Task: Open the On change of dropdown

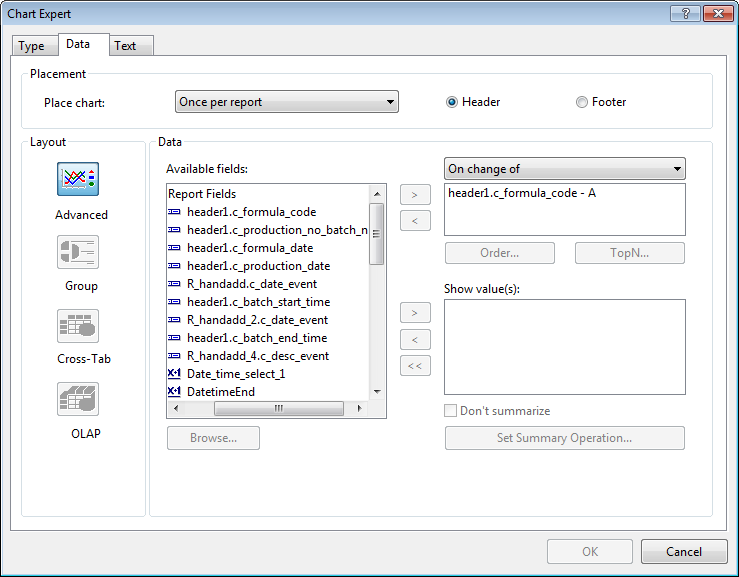Action: (564, 169)
